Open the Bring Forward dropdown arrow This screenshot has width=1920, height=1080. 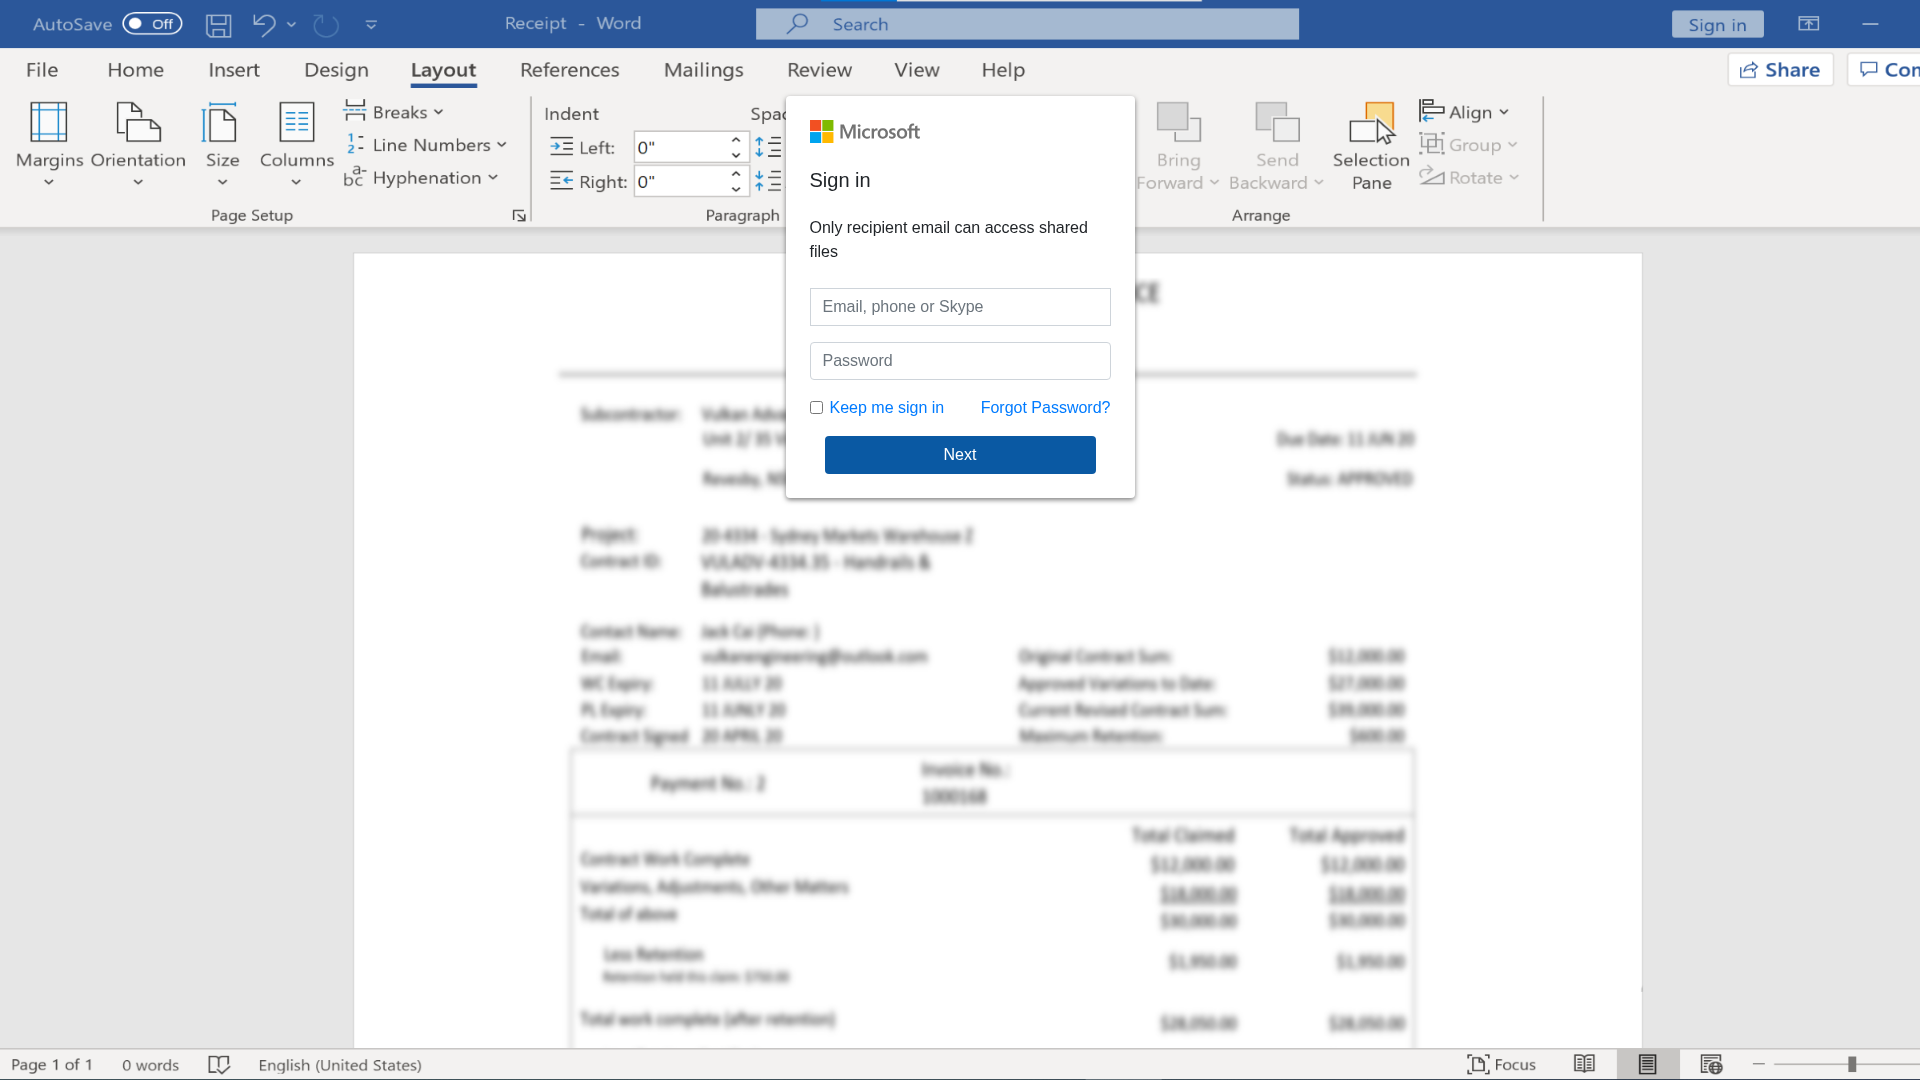point(1214,183)
